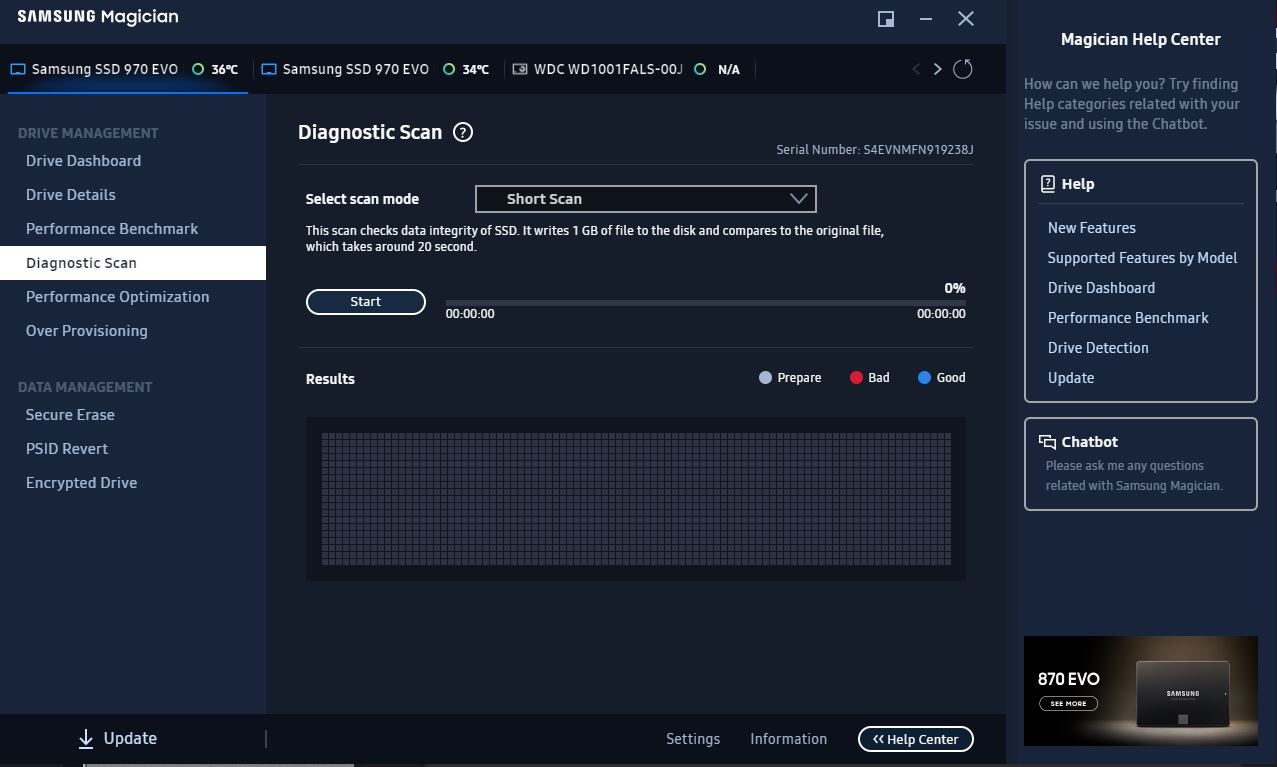Click See More on 870 EVO ad
The image size is (1277, 767).
[1068, 703]
